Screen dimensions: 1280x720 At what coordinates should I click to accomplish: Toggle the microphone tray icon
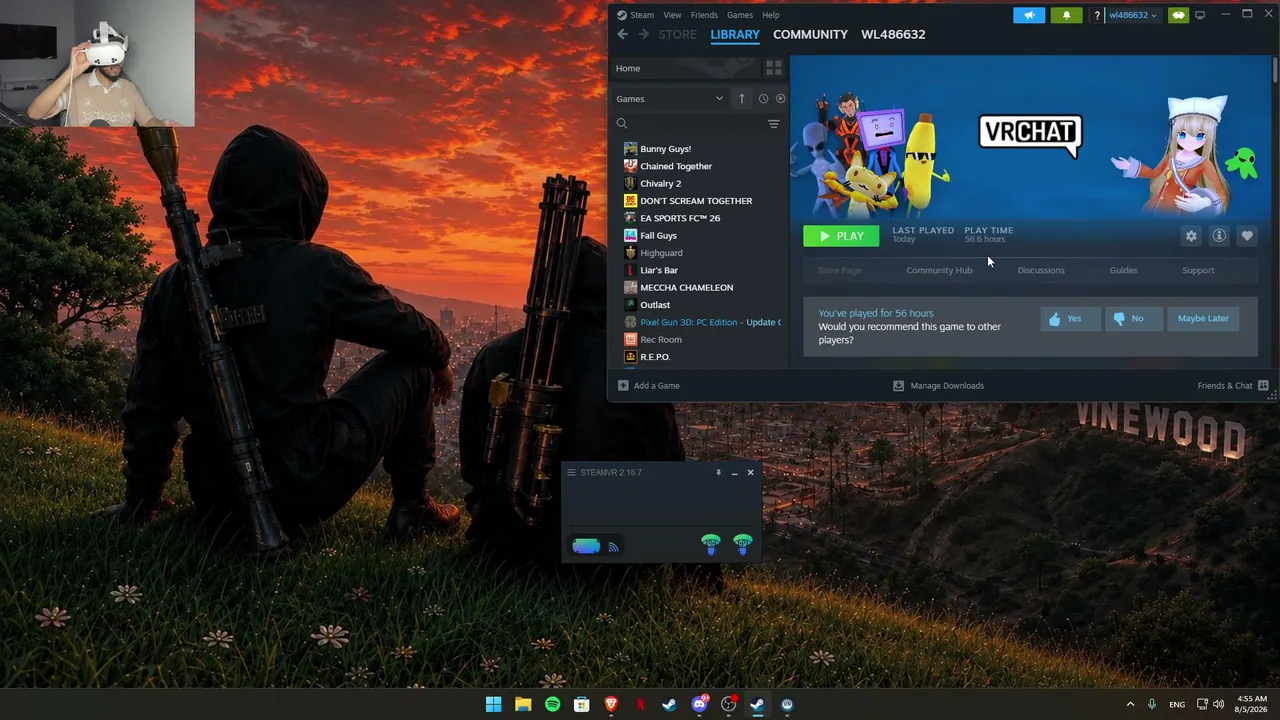[1152, 705]
